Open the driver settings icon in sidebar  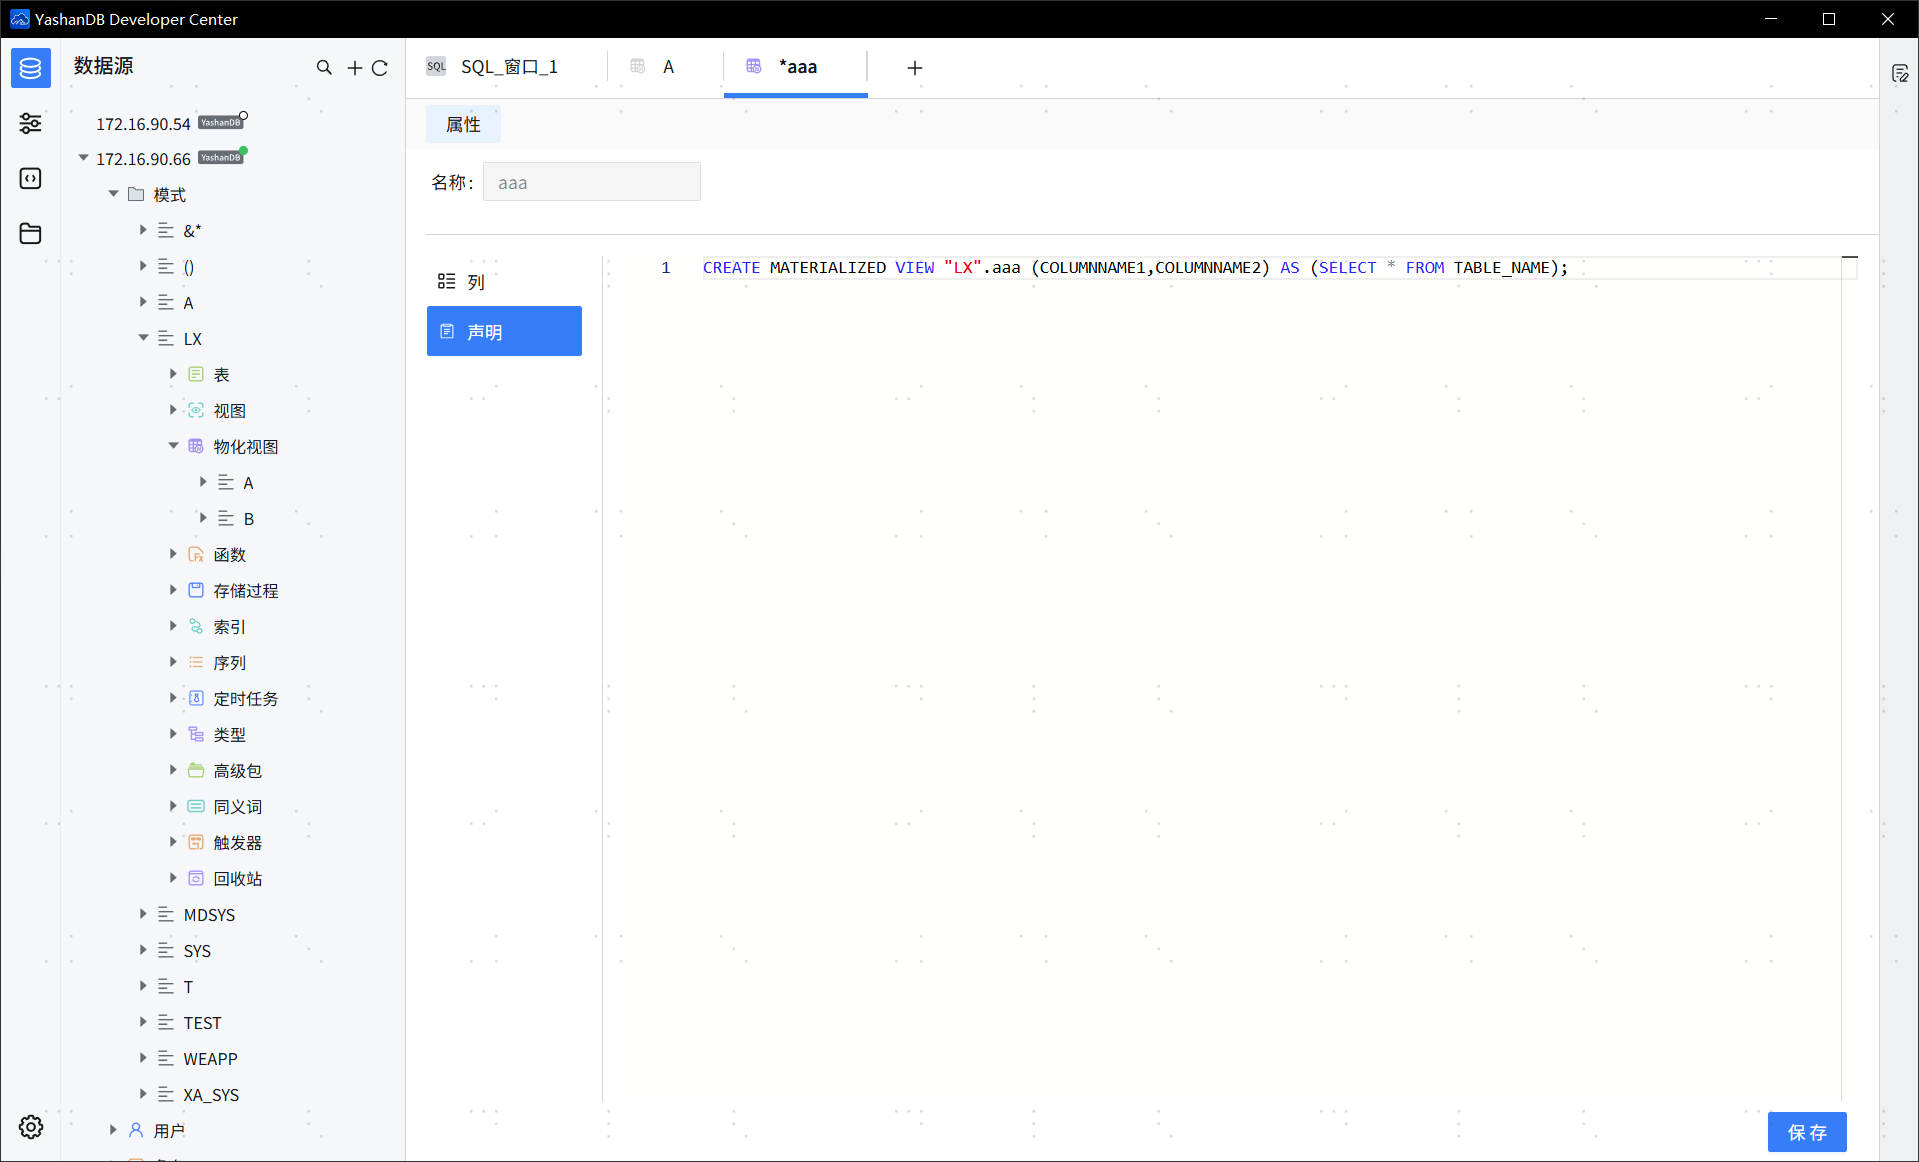pyautogui.click(x=30, y=123)
